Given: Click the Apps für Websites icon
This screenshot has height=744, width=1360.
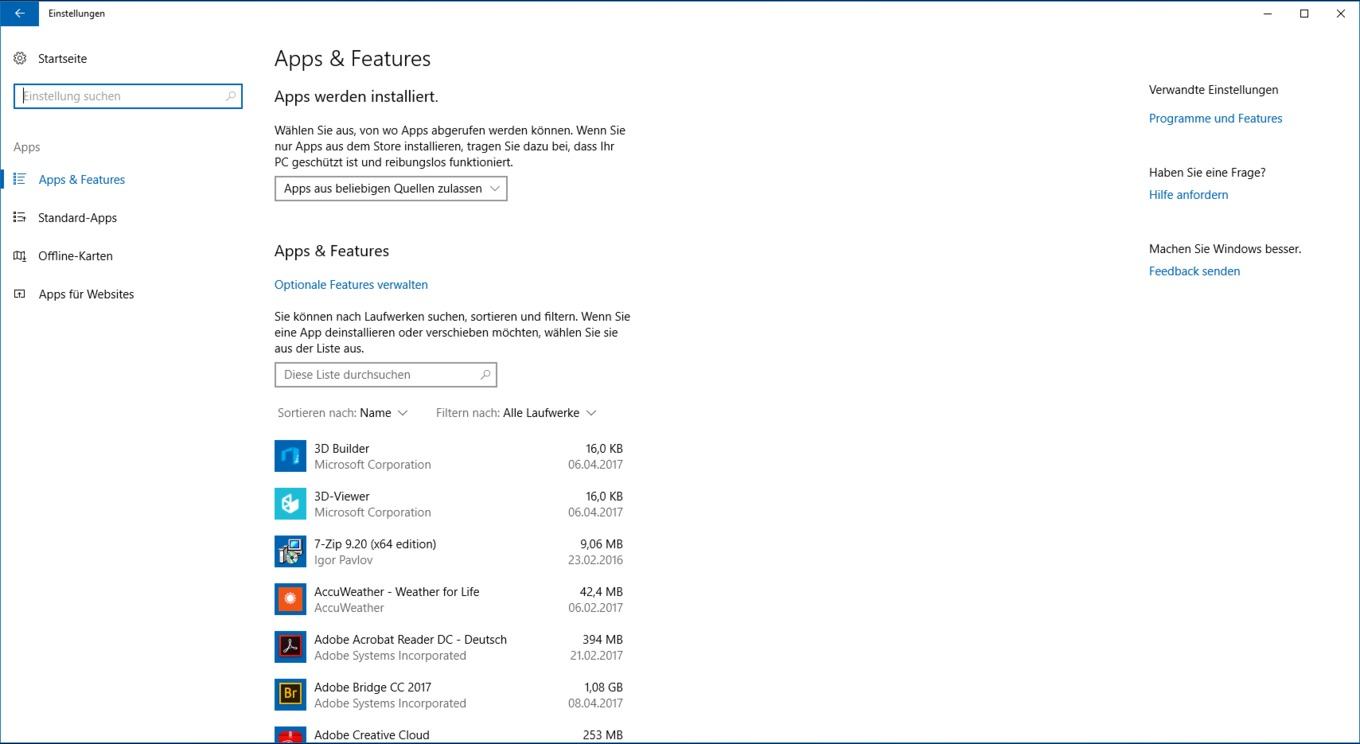Looking at the screenshot, I should click(x=20, y=294).
